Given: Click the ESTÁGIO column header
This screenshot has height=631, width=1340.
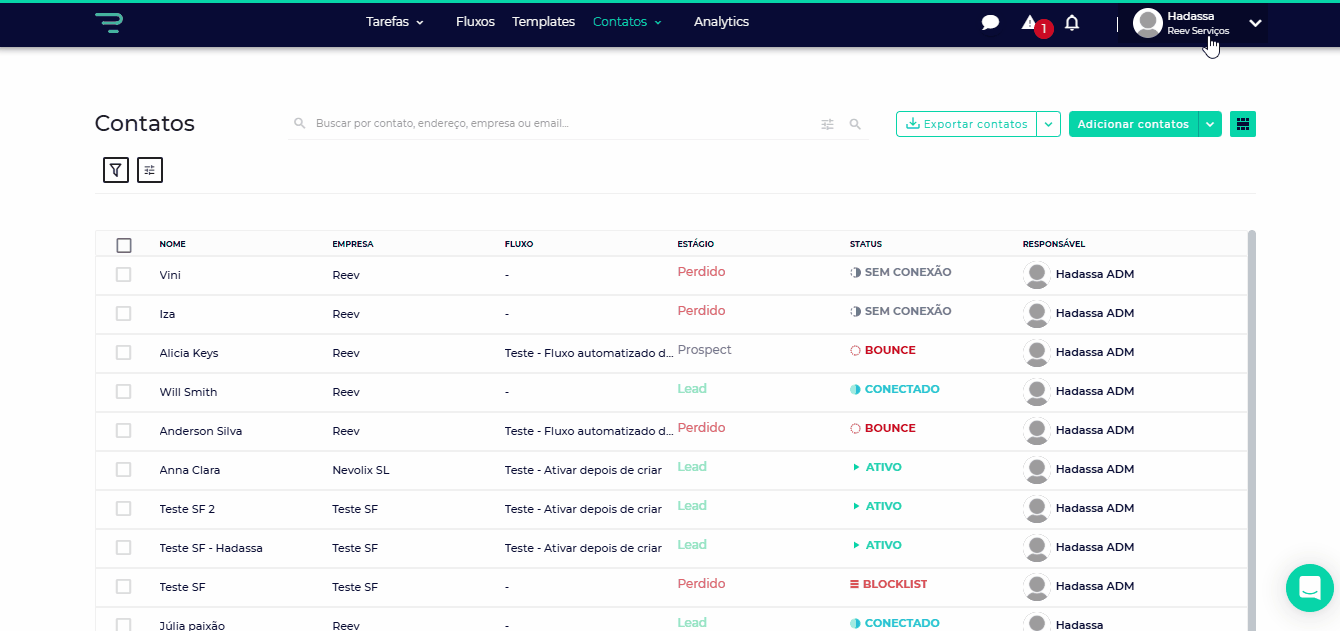Looking at the screenshot, I should [695, 244].
